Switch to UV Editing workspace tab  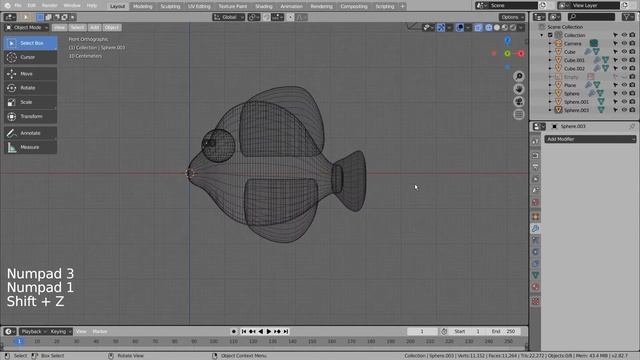pyautogui.click(x=199, y=6)
